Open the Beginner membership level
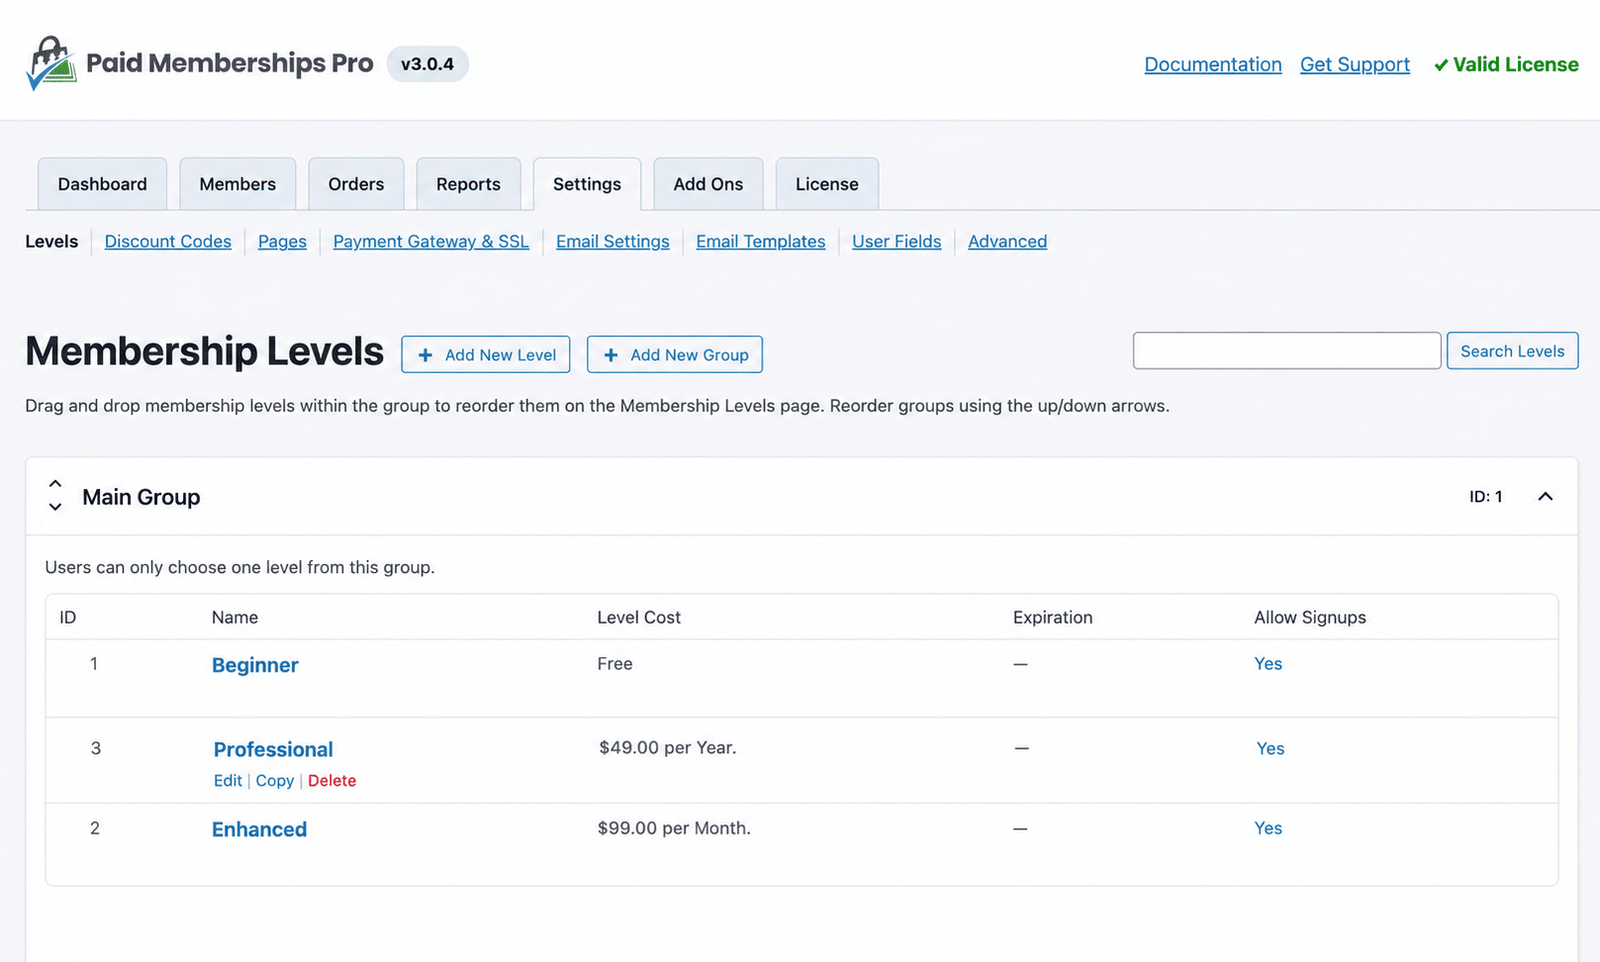Viewport: 1600px width, 962px height. pyautogui.click(x=255, y=665)
